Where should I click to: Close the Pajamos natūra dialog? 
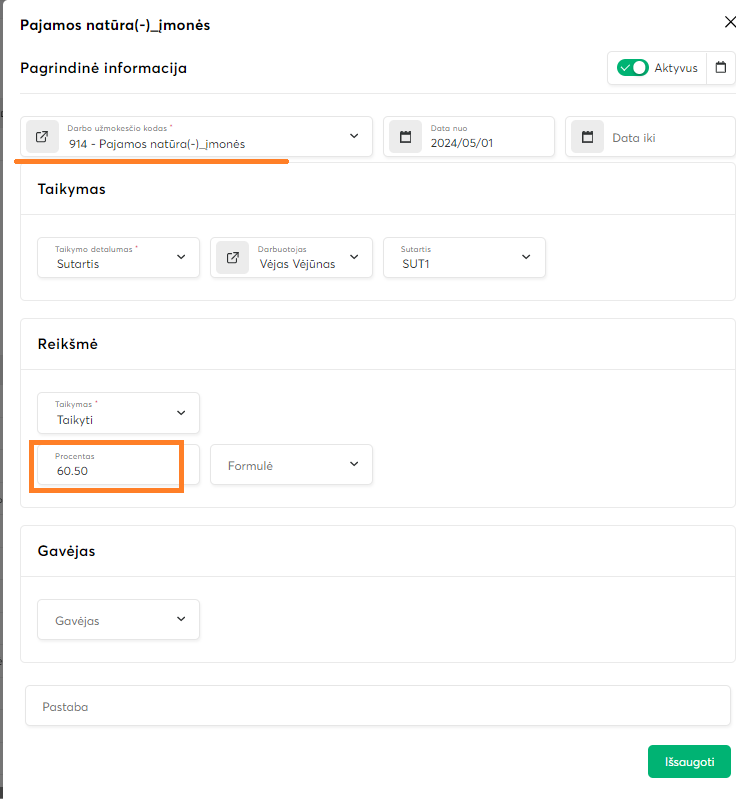pyautogui.click(x=729, y=21)
